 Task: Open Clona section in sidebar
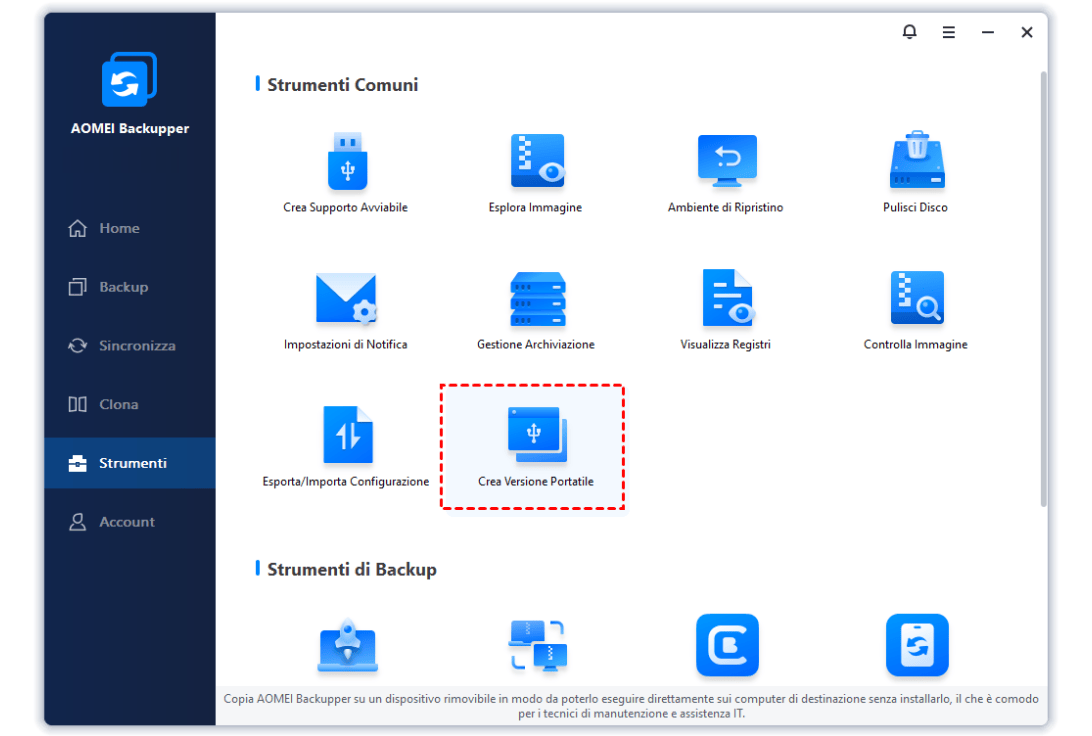click(130, 405)
